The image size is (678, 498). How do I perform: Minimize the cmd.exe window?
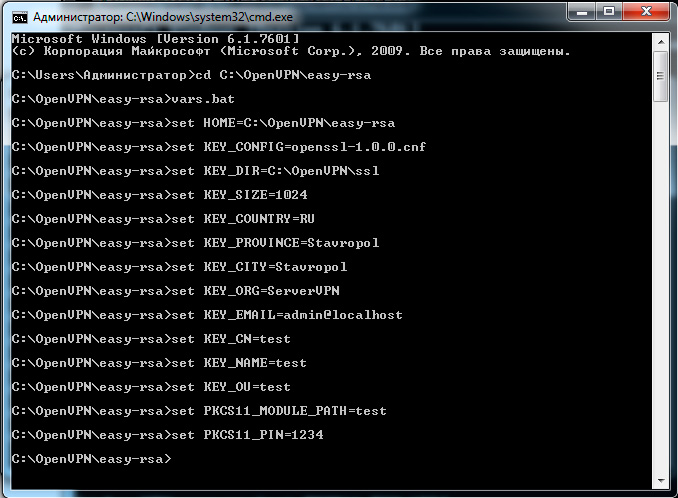click(582, 12)
